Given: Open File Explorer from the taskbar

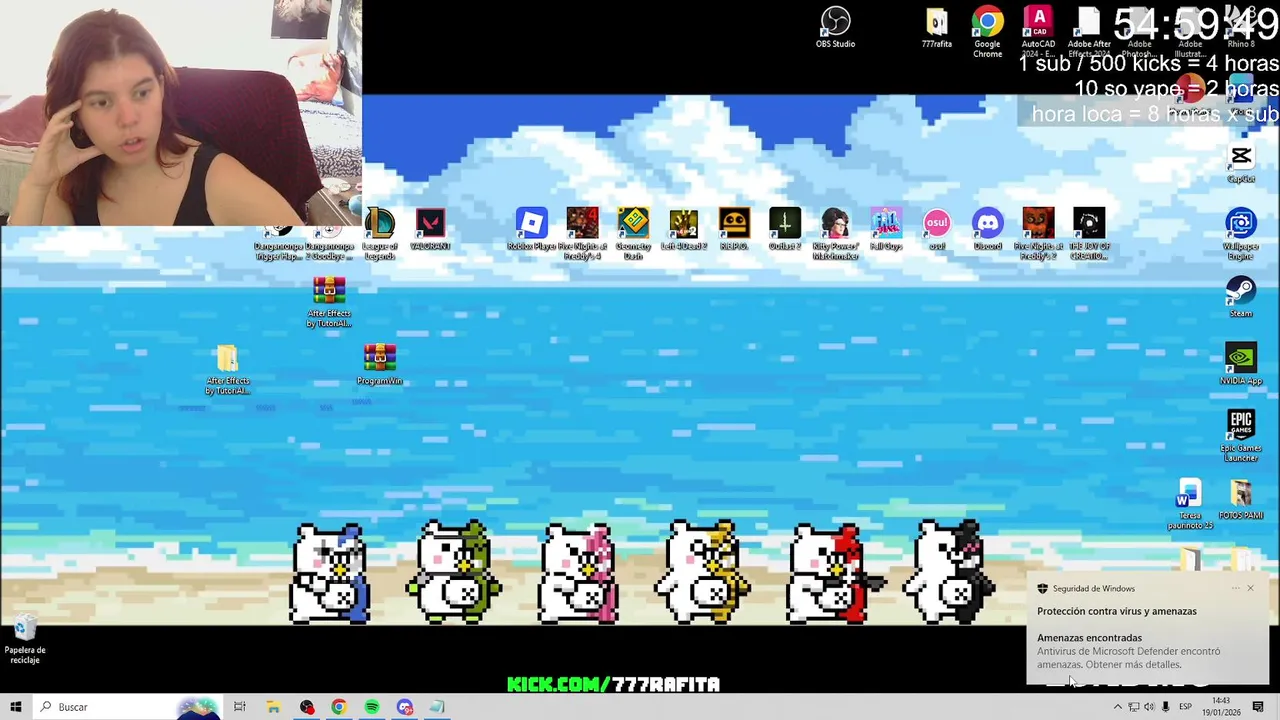Looking at the screenshot, I should (x=273, y=707).
